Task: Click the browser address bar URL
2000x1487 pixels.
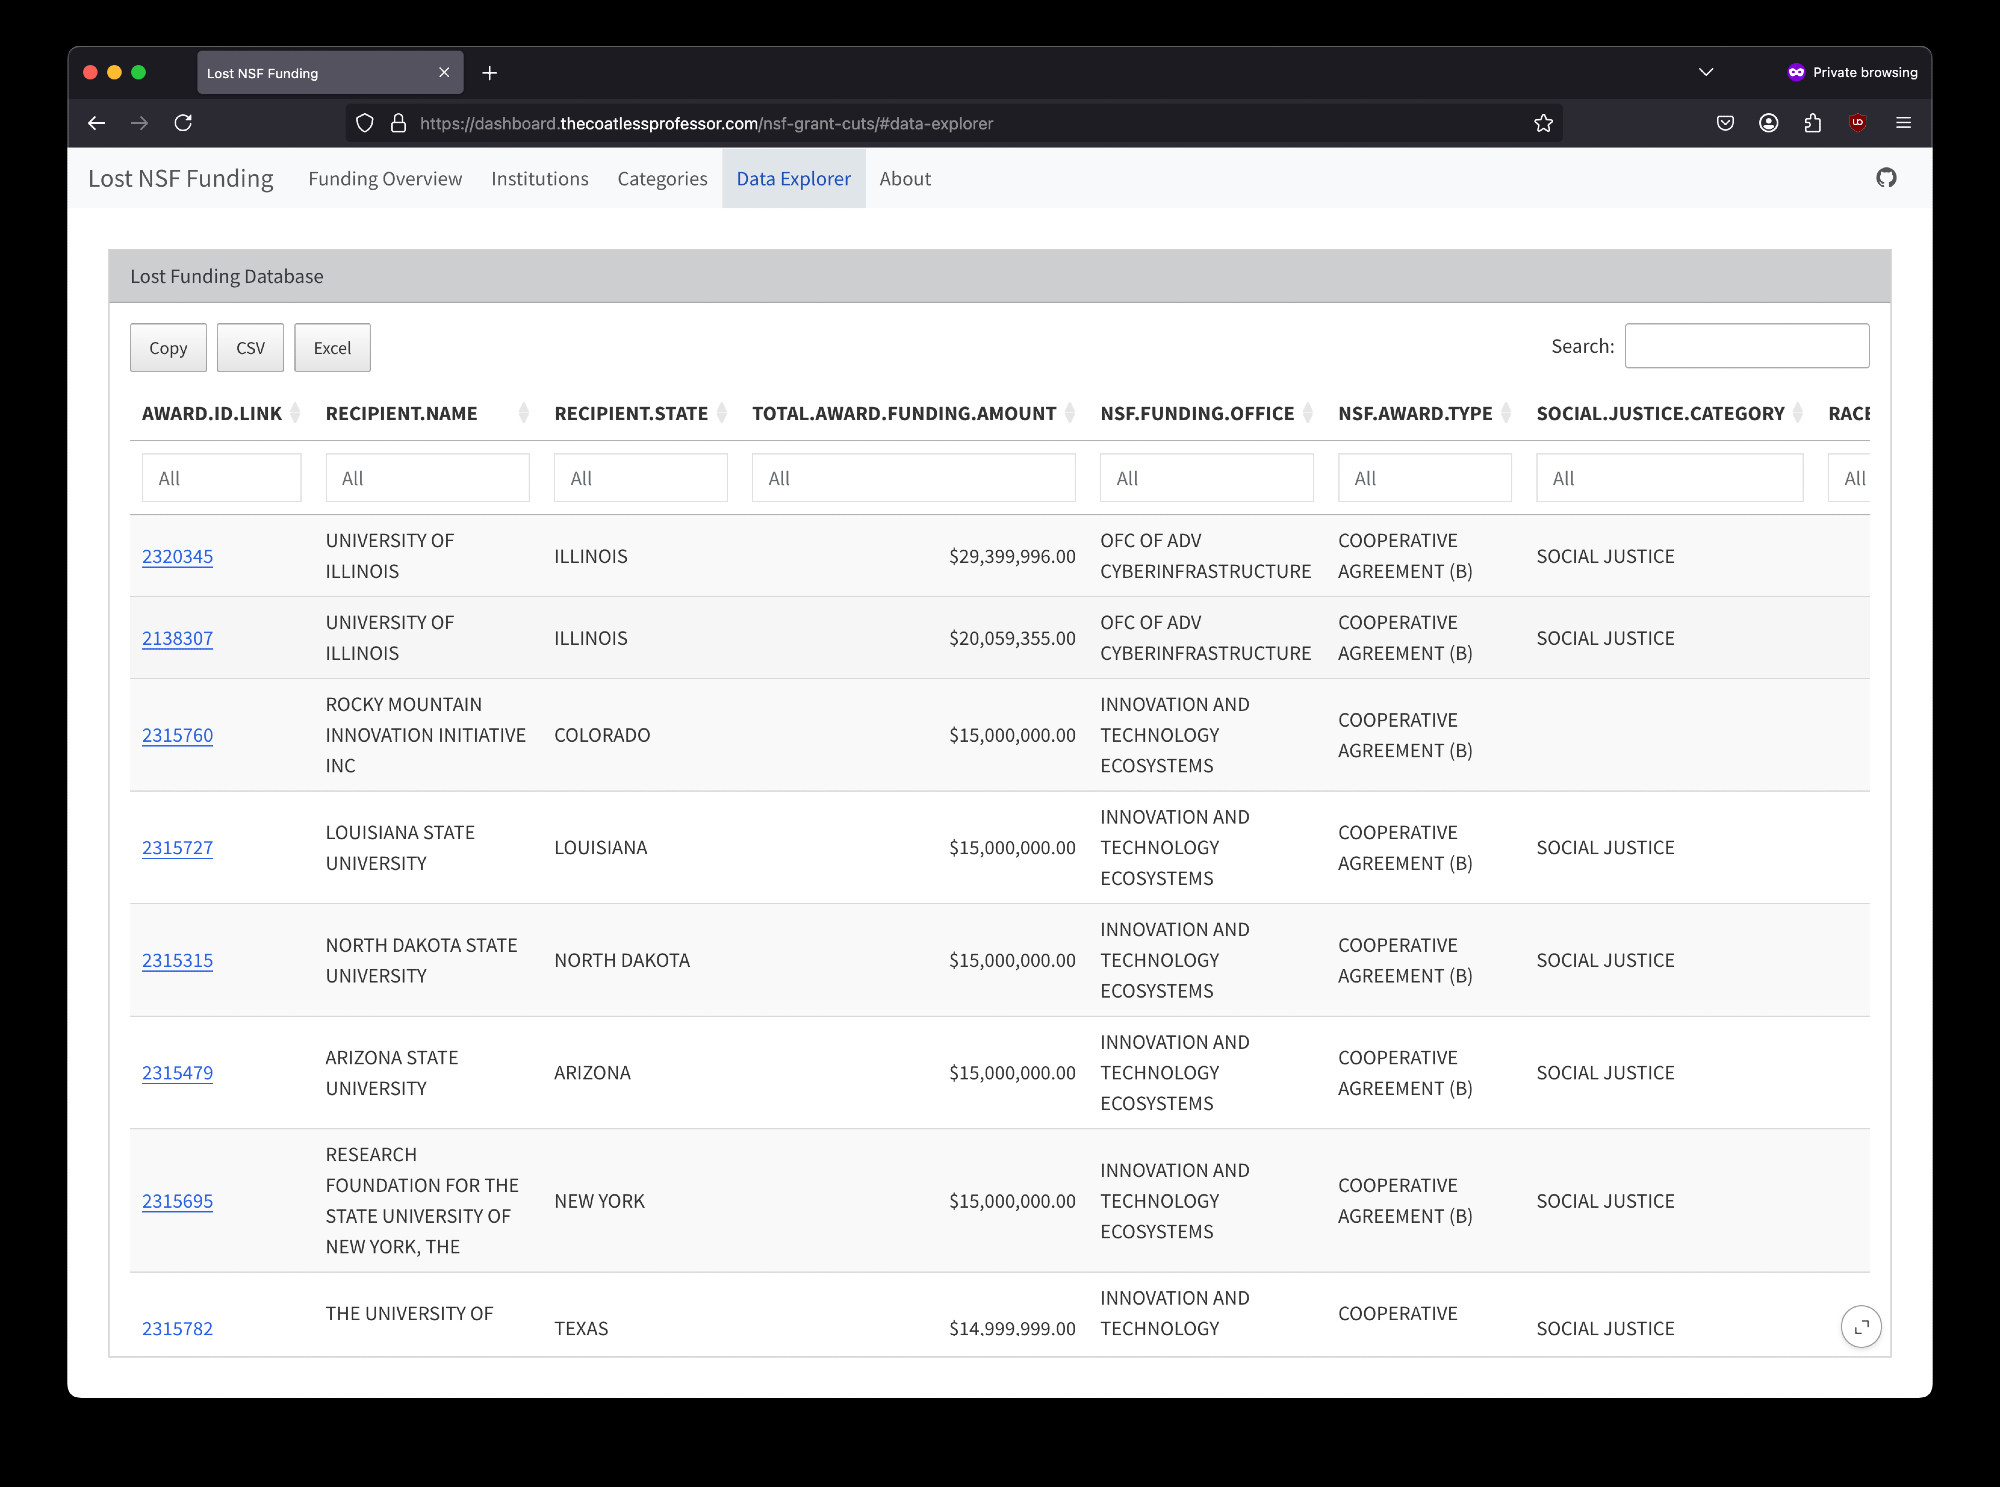Action: 706,123
